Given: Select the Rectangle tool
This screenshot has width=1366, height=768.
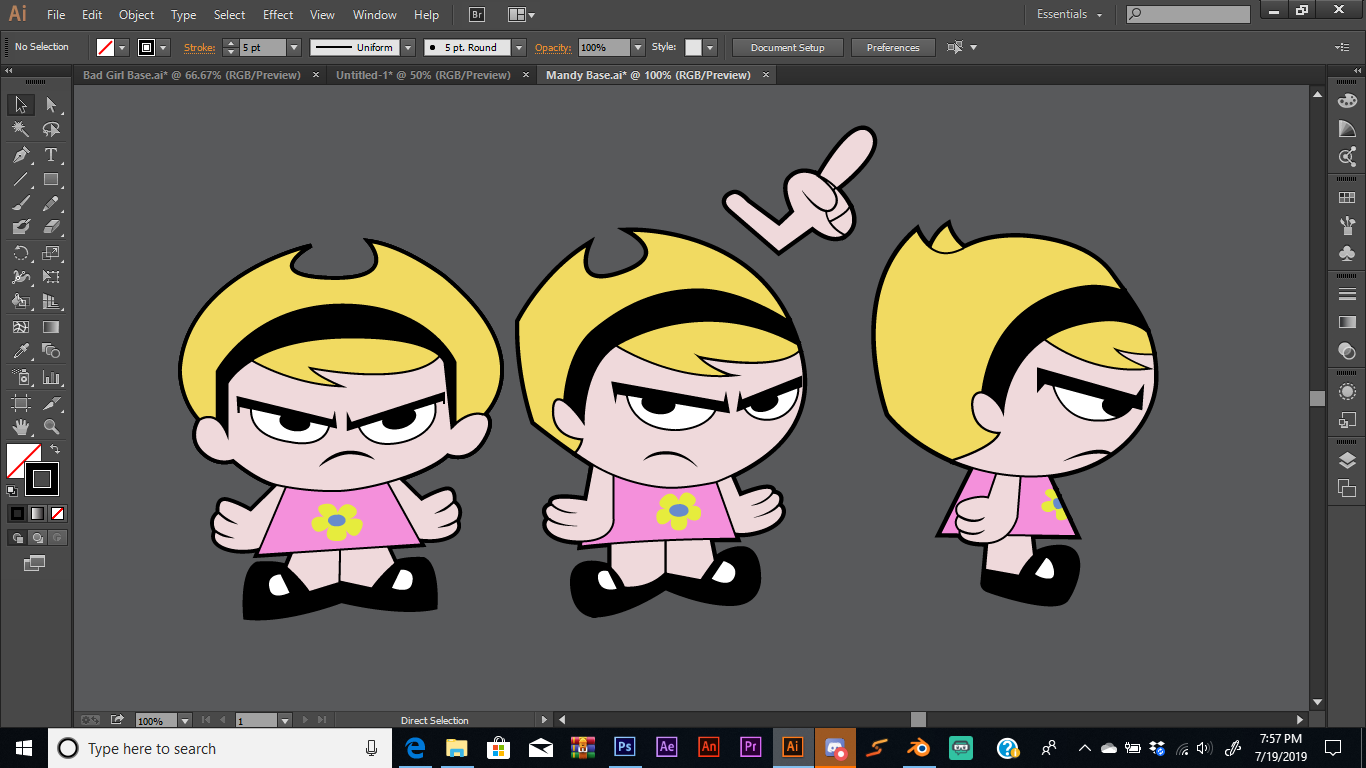Looking at the screenshot, I should pos(51,180).
